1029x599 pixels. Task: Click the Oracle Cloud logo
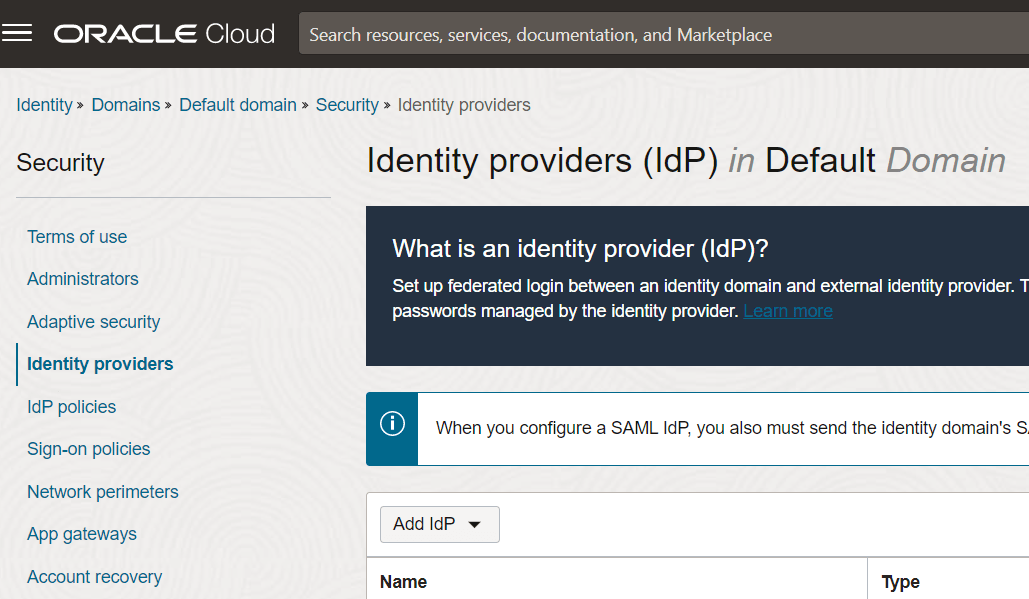point(163,33)
